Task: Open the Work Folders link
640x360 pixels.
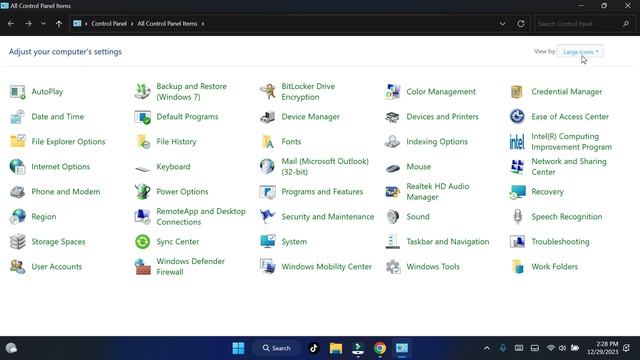Action: [555, 267]
